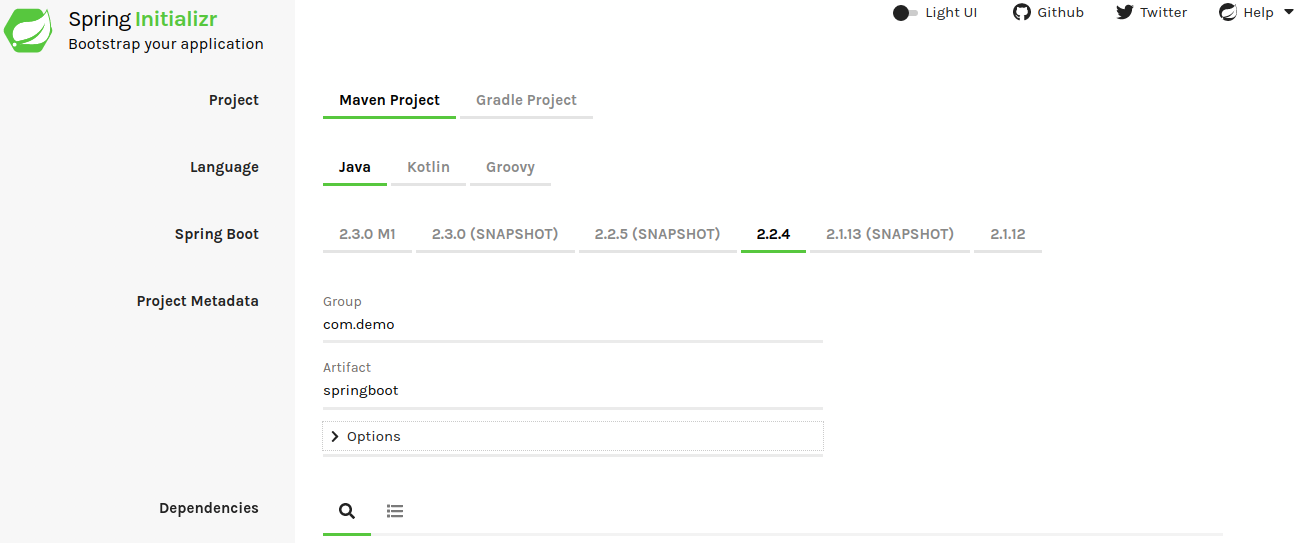Open the Help dropdown arrow
Image resolution: width=1309 pixels, height=543 pixels.
1288,12
